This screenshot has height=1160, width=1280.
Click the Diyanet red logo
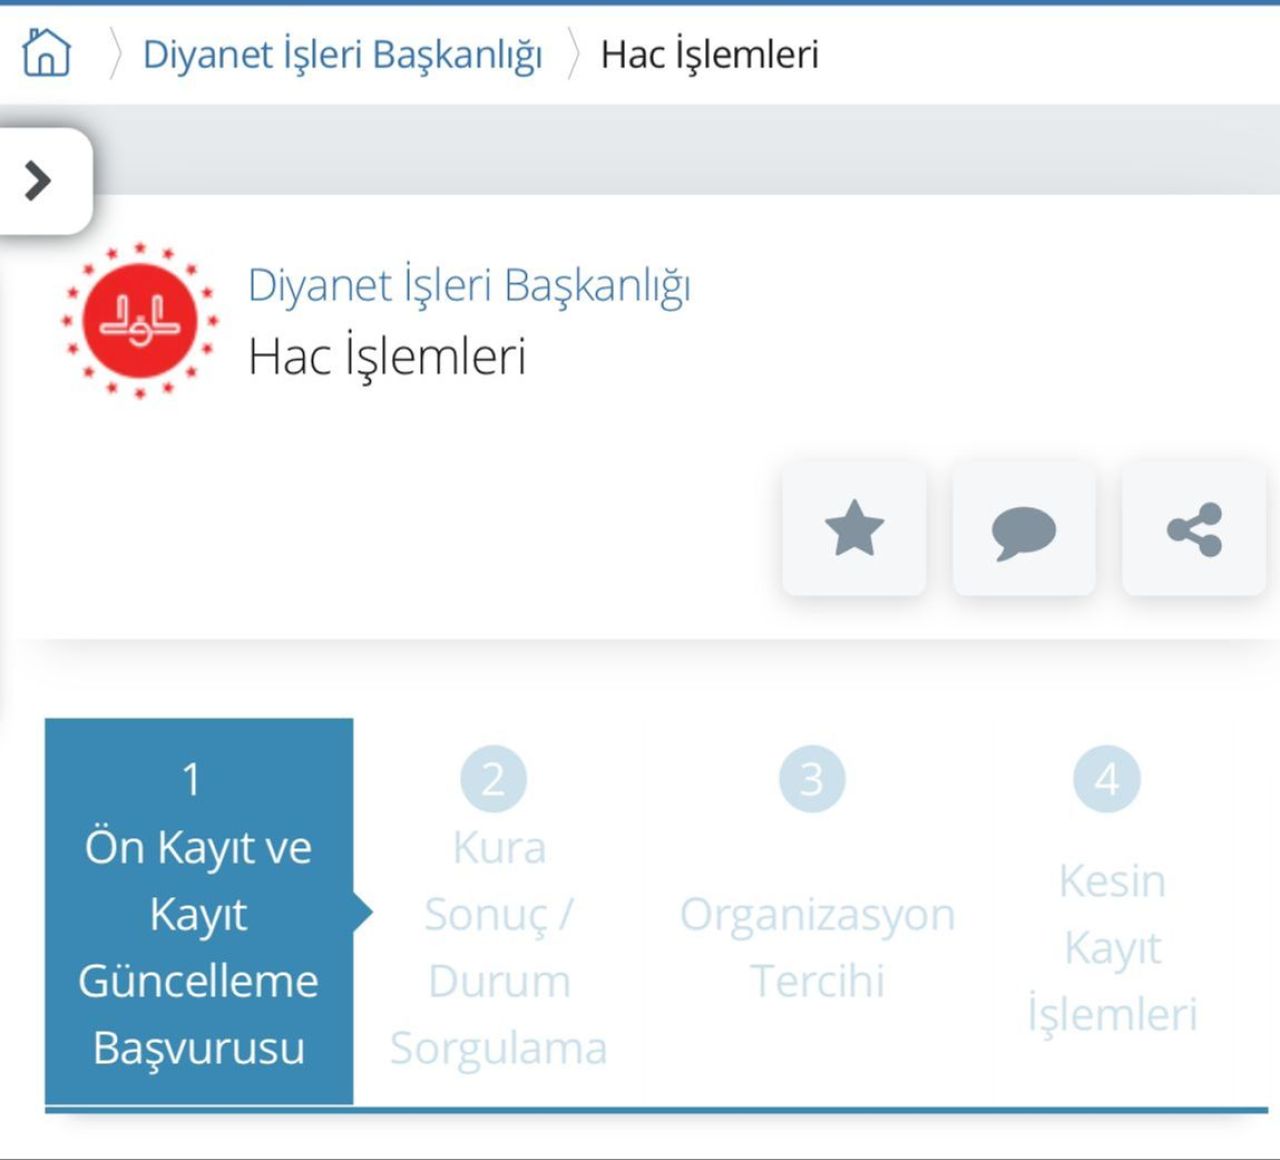(139, 321)
